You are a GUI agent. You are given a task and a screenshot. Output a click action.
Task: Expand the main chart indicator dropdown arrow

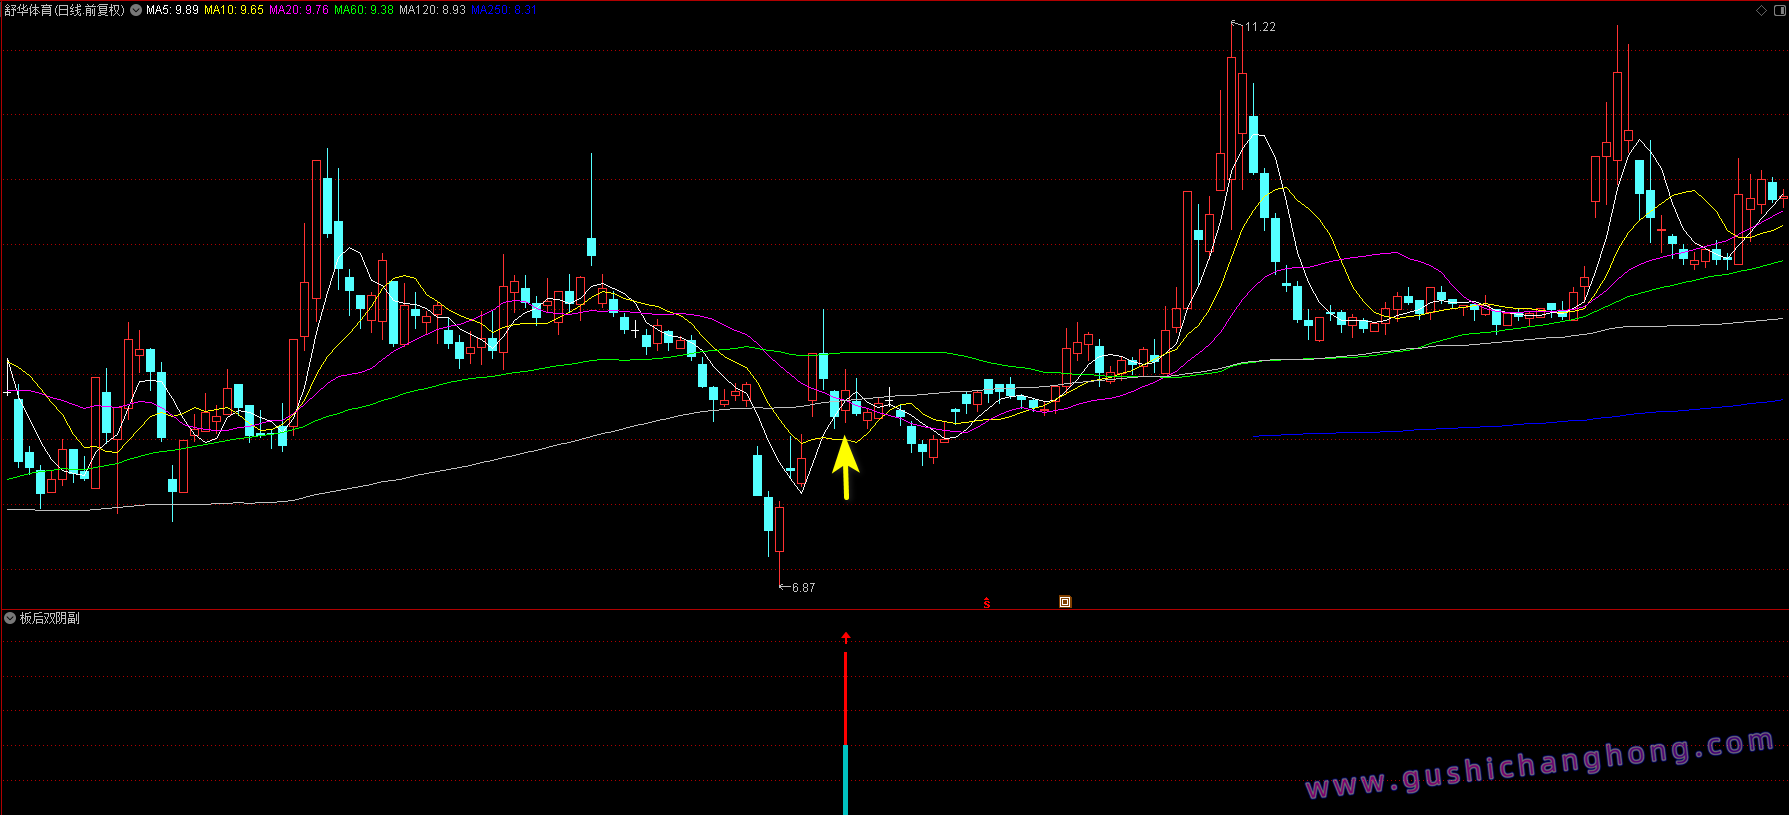(x=136, y=10)
